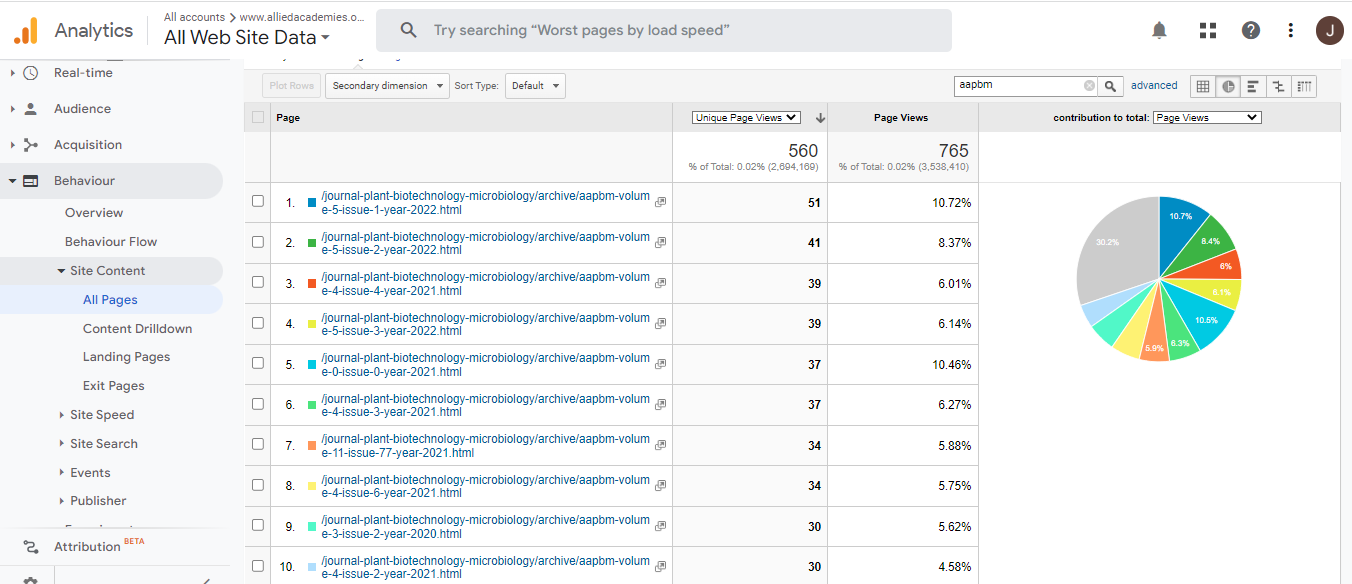Click the magnifier button beside the aapbm filter
The height and width of the screenshot is (584, 1352).
coord(1110,86)
